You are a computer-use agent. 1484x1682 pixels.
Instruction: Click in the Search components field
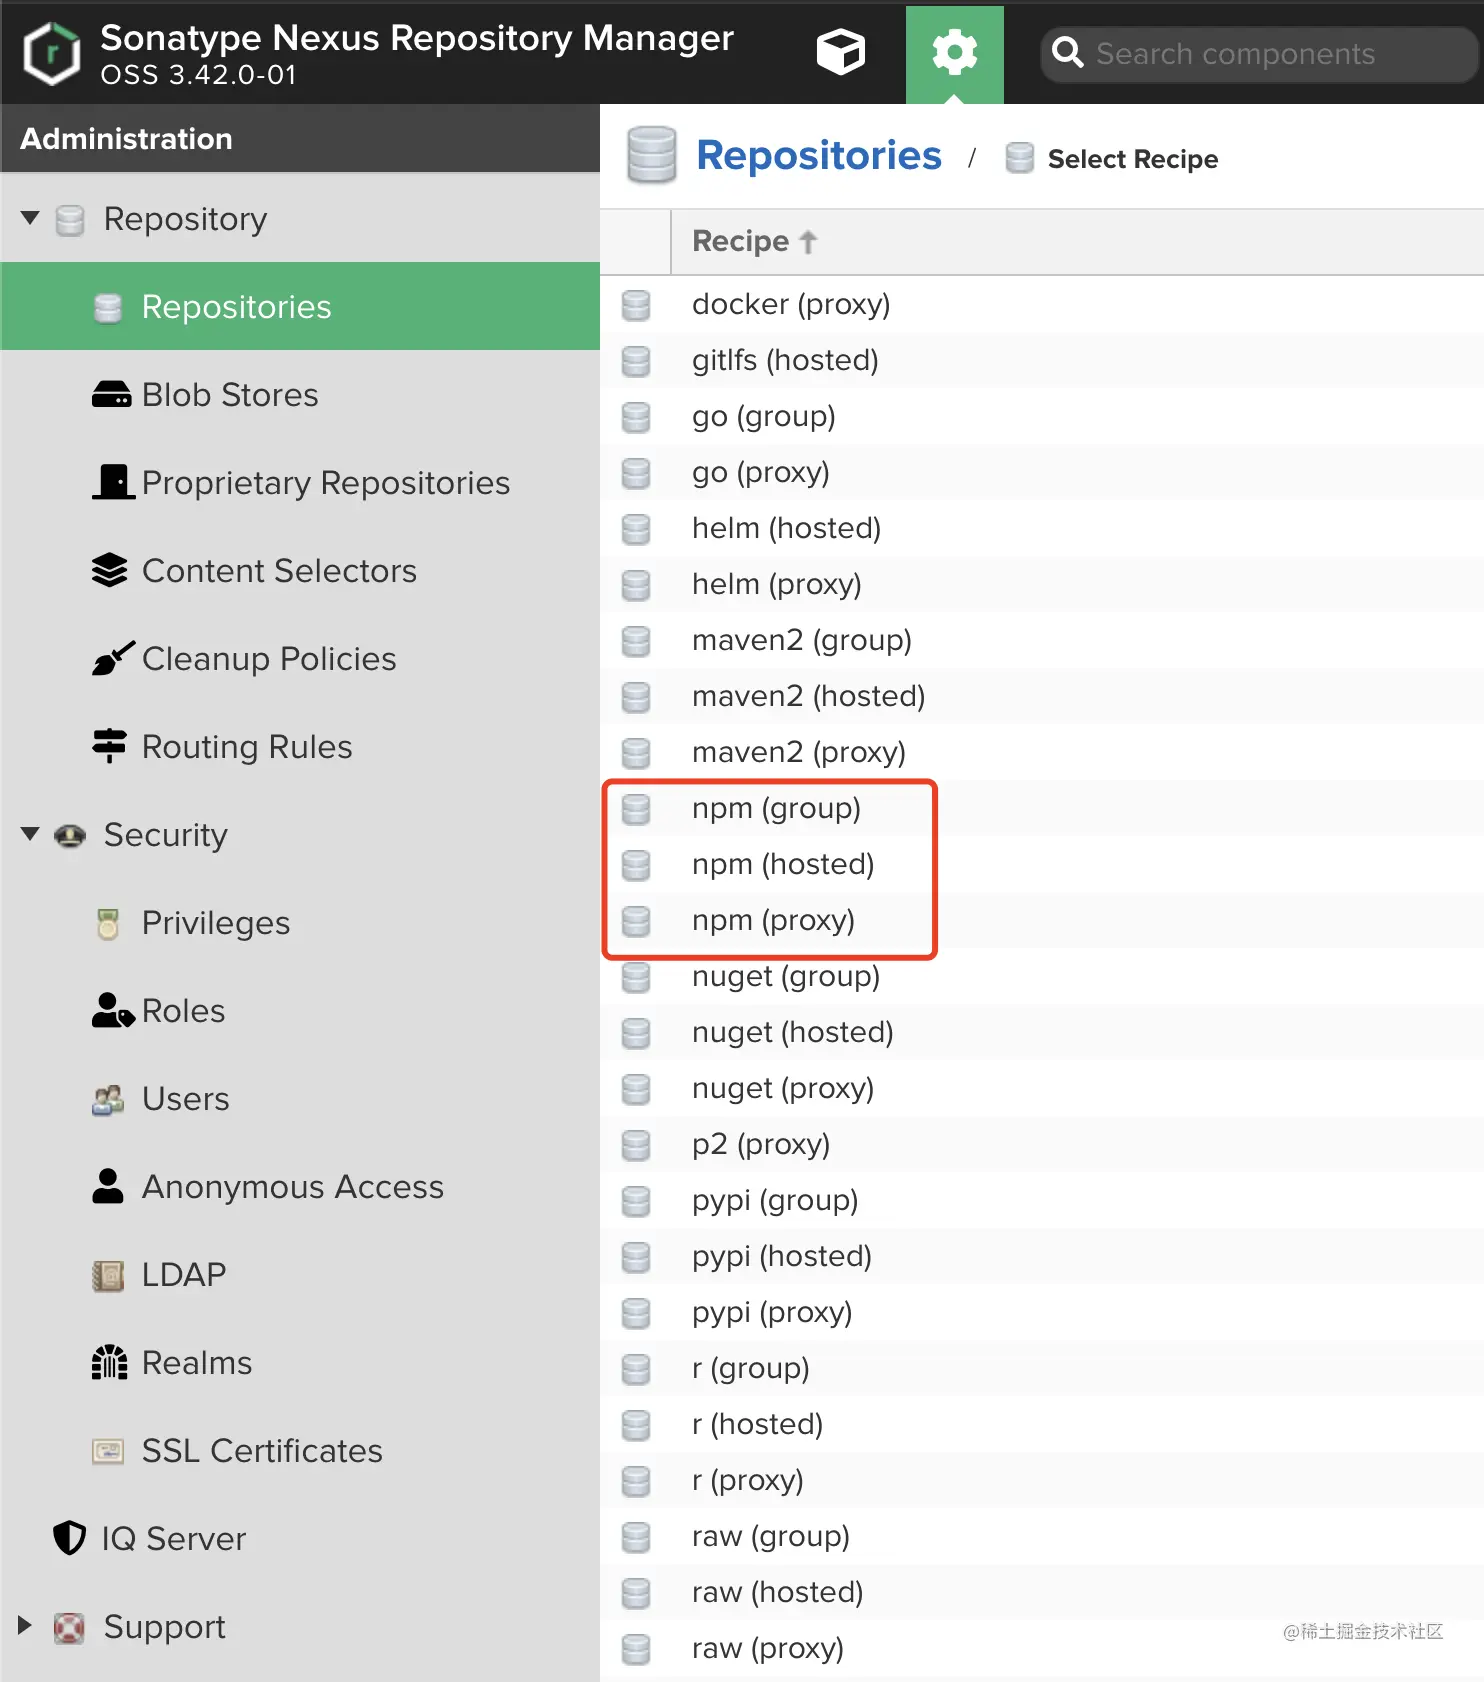click(1259, 54)
